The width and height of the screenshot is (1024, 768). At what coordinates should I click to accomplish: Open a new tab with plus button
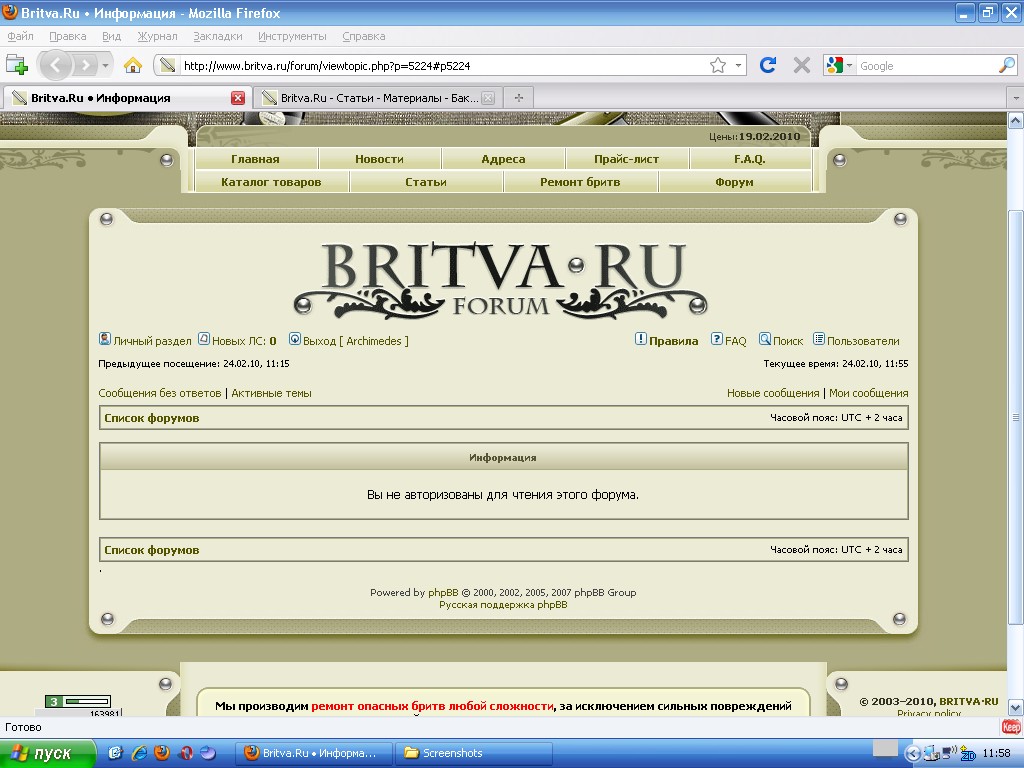(518, 98)
